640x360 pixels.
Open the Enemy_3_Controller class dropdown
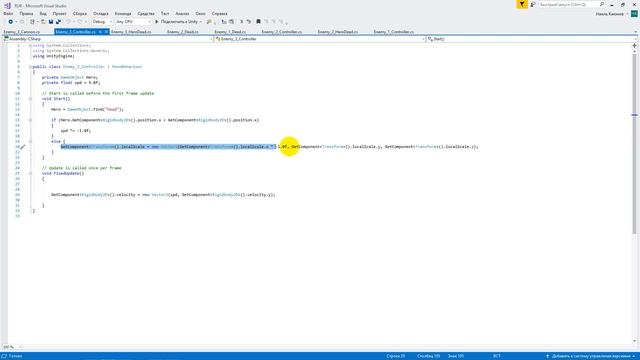(320, 39)
